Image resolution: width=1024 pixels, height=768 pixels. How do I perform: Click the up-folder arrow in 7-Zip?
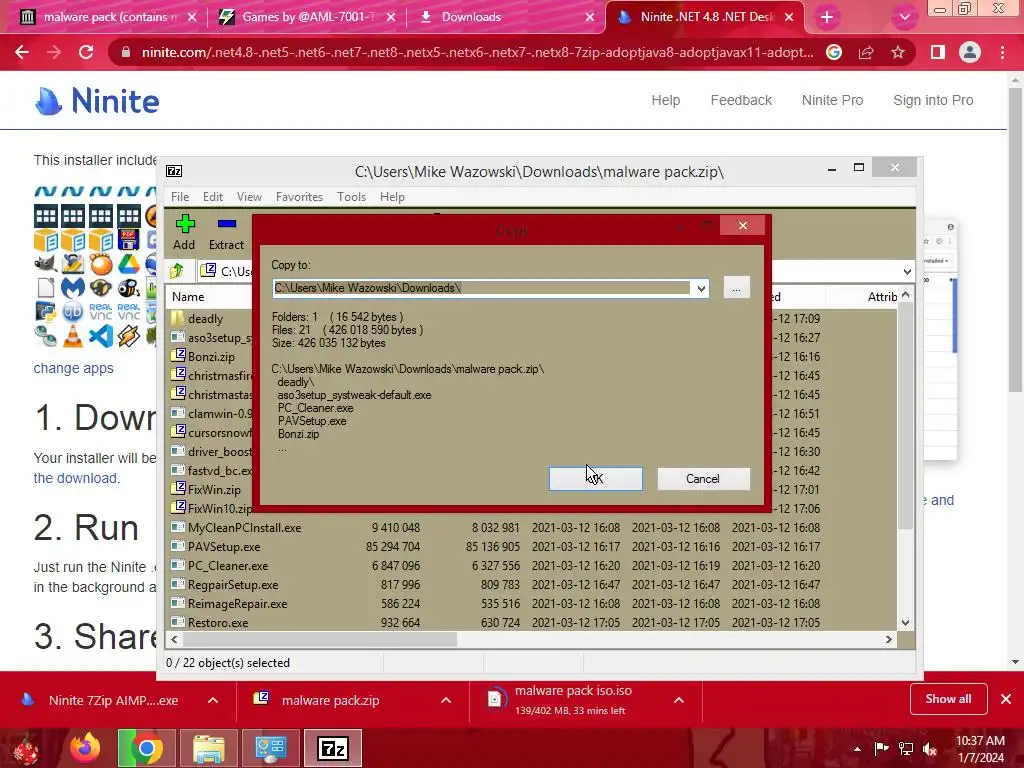point(177,270)
